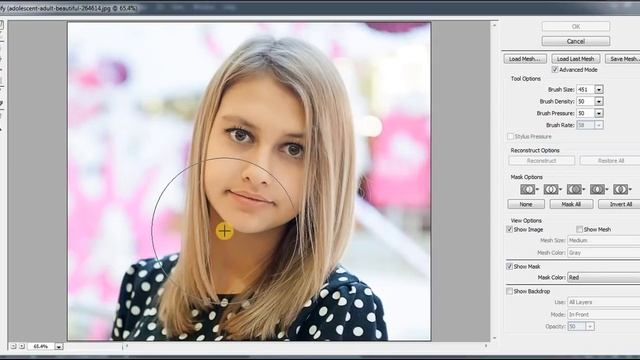This screenshot has width=640, height=360.
Task: Click the Reconstruct button
Action: [x=542, y=161]
